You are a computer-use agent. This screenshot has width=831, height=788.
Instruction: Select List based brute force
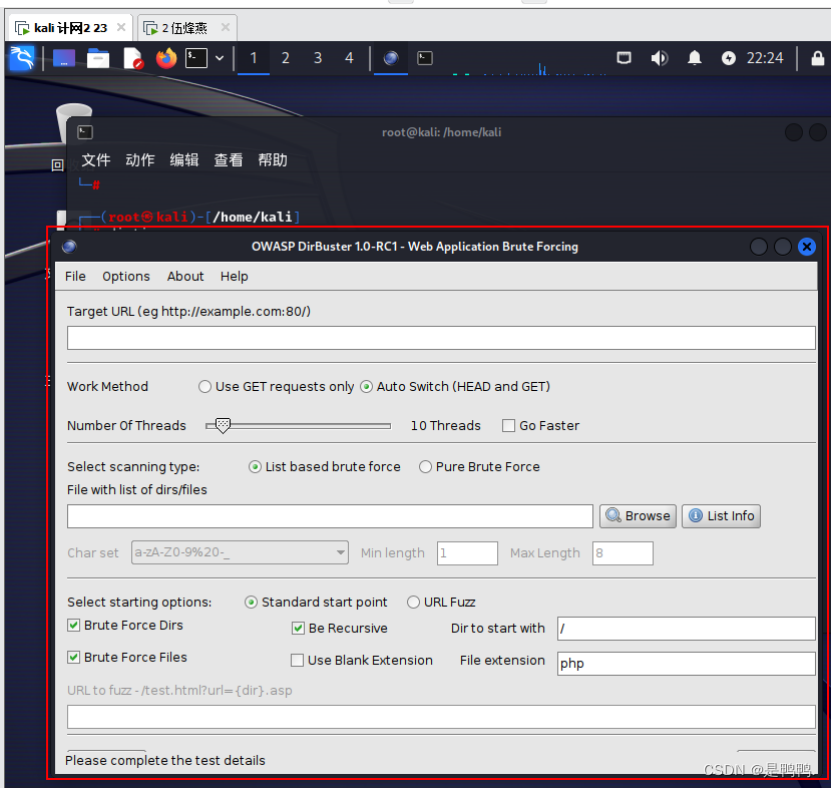point(325,467)
